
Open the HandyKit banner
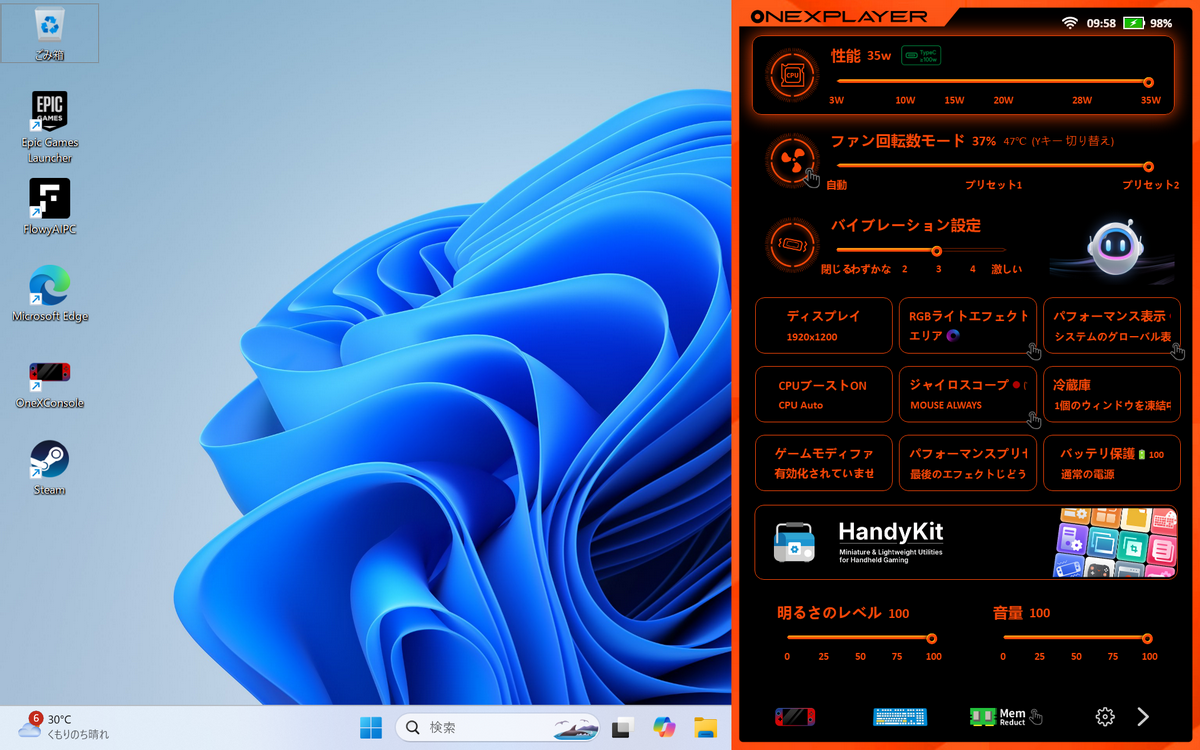967,543
